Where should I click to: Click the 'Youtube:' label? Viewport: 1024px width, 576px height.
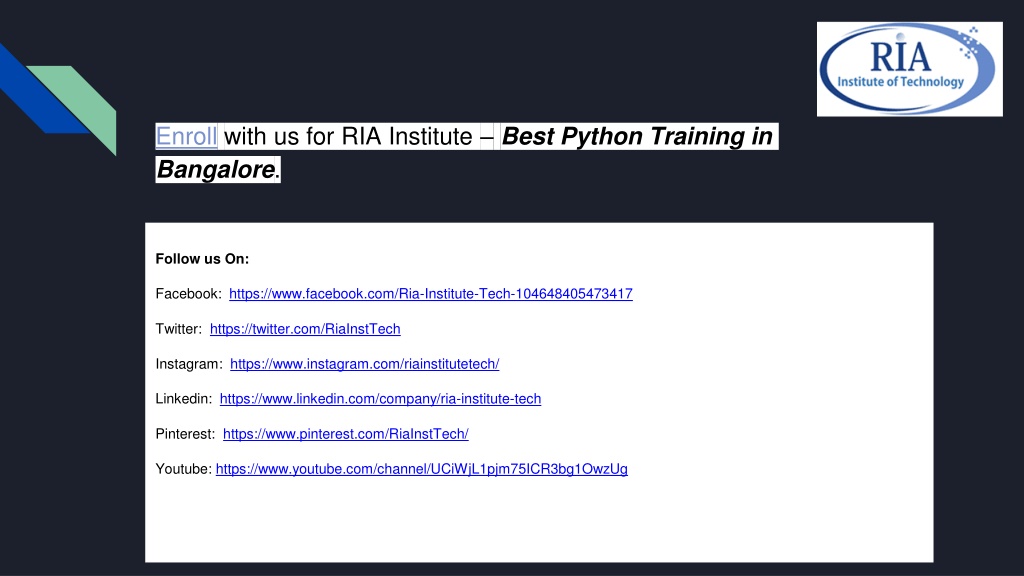[x=184, y=469]
